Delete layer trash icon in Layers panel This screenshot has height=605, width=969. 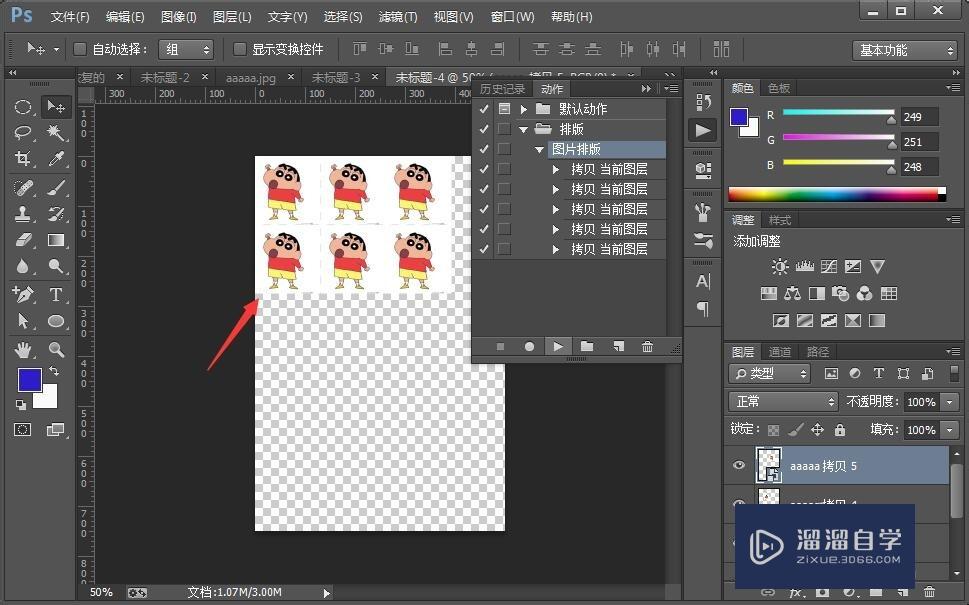tap(929, 592)
